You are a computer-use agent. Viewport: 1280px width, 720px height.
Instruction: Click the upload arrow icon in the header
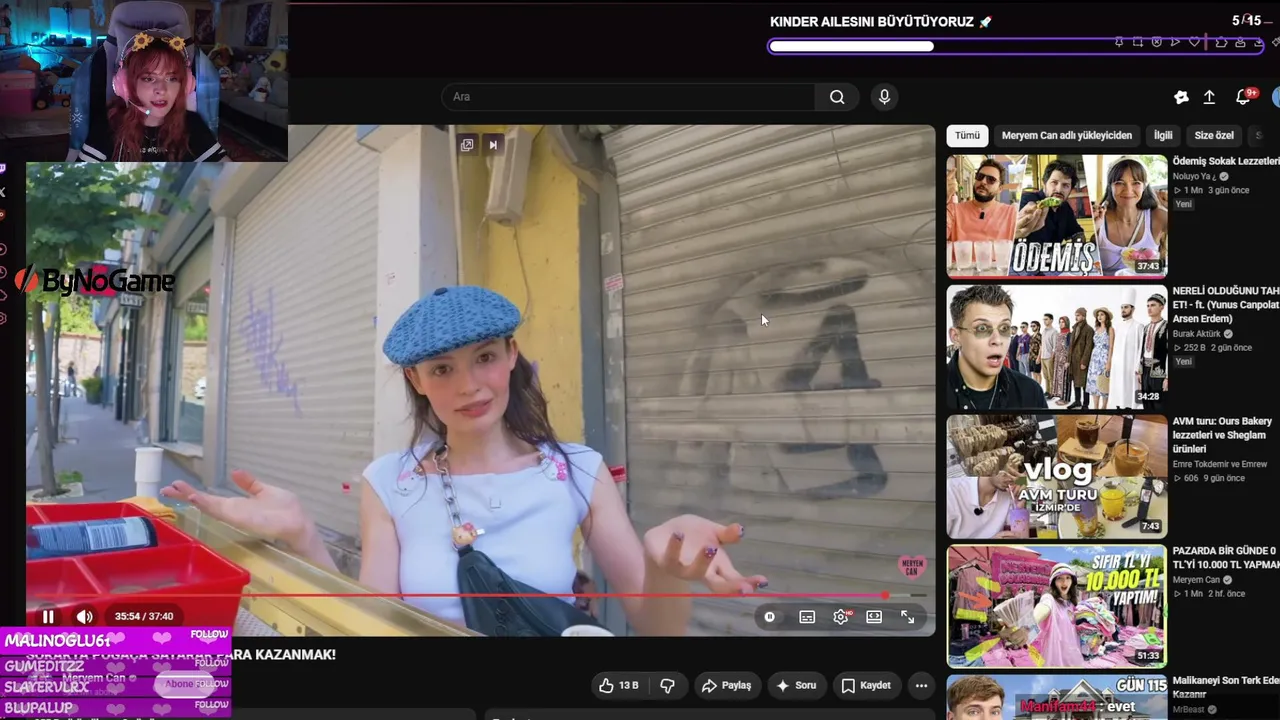tap(1209, 97)
